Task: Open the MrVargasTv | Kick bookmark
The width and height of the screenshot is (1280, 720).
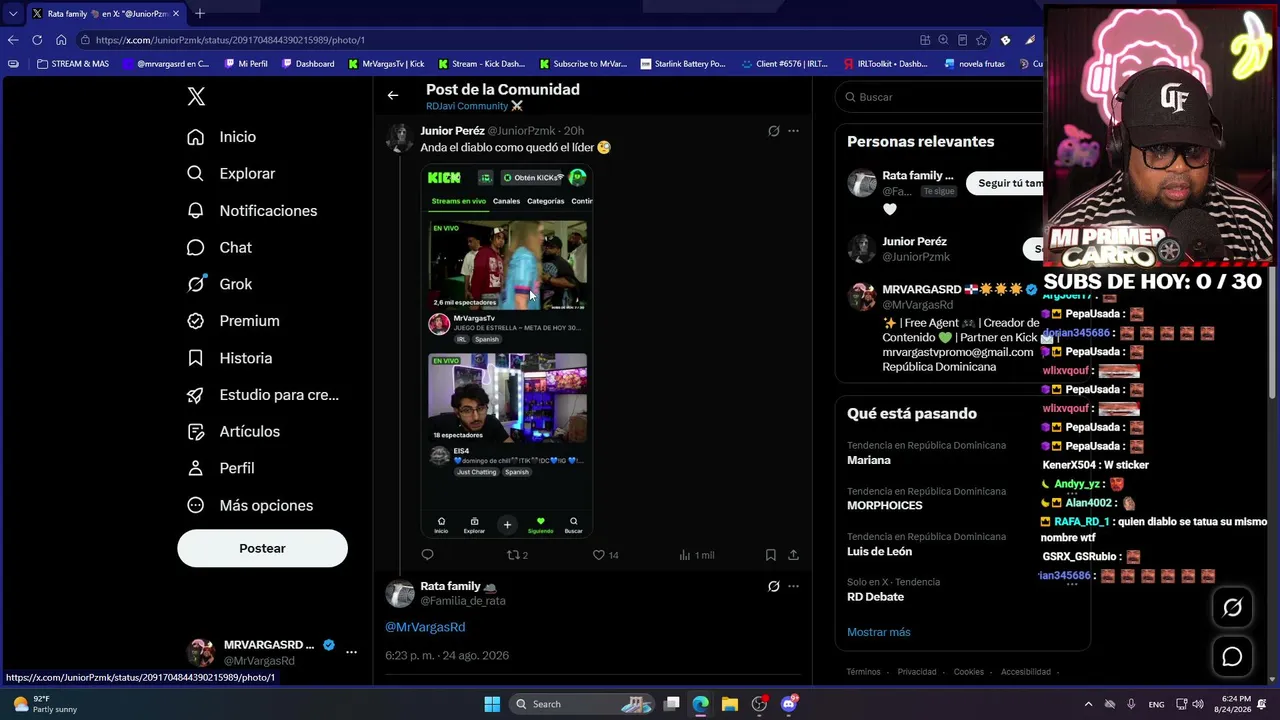Action: coord(386,64)
